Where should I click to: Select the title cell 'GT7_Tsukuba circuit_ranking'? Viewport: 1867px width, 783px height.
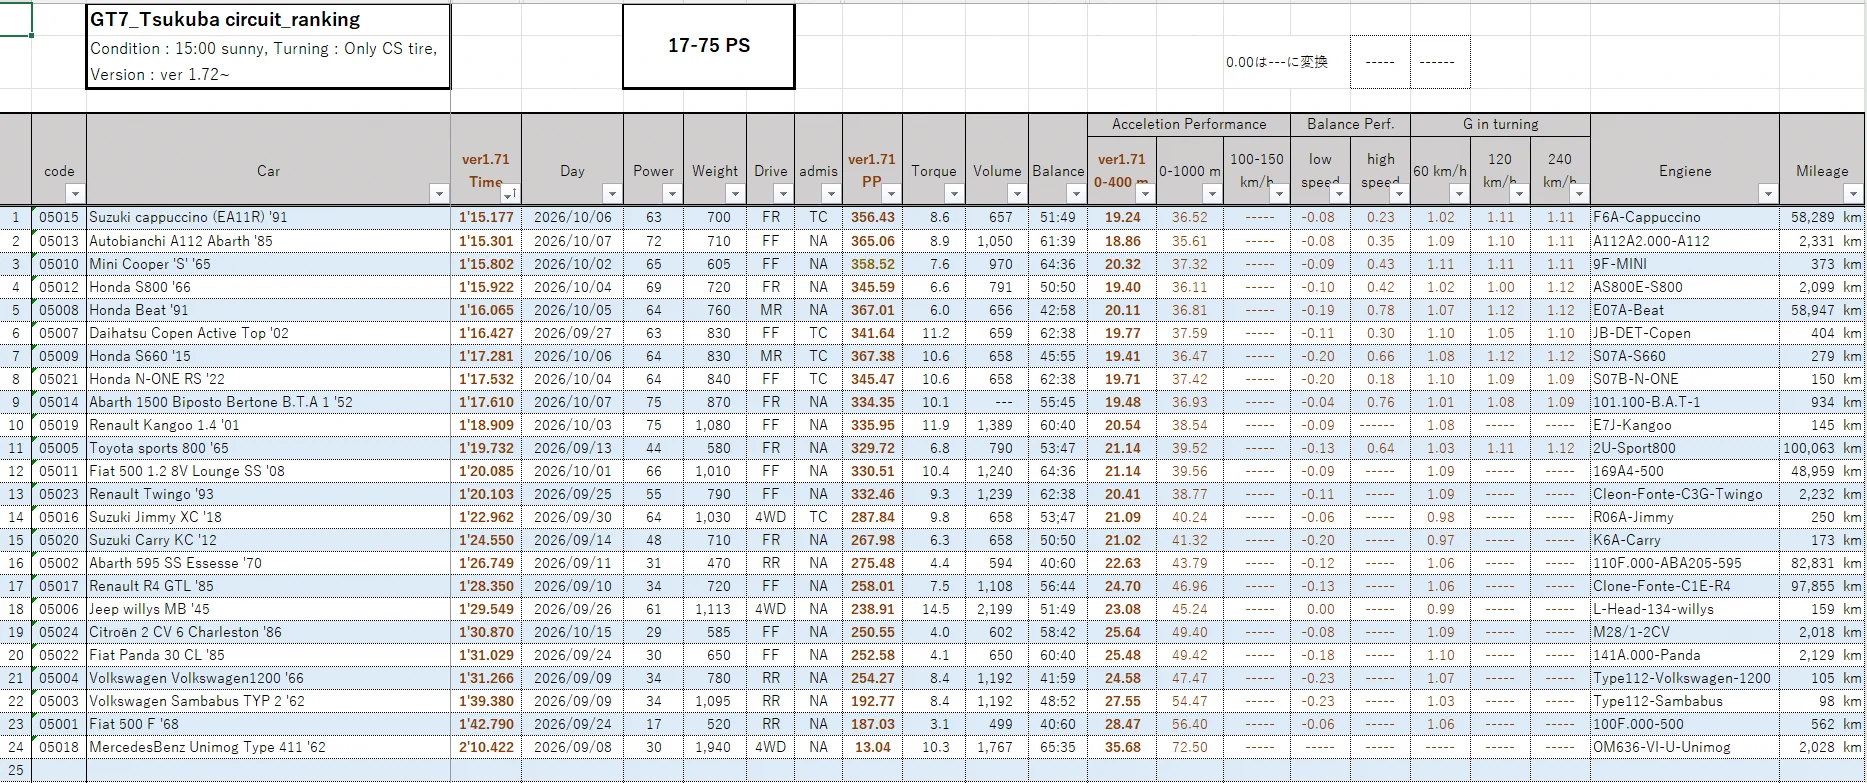pos(268,20)
